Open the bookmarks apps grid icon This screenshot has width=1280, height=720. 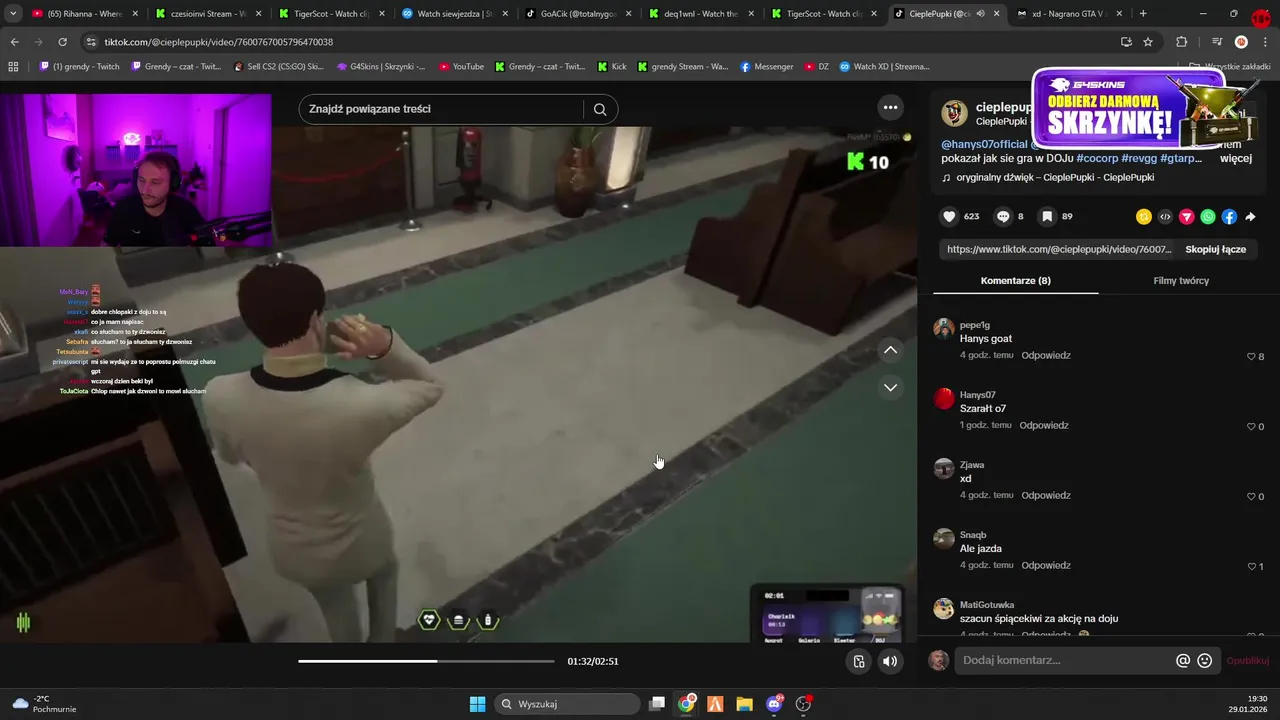[13, 67]
